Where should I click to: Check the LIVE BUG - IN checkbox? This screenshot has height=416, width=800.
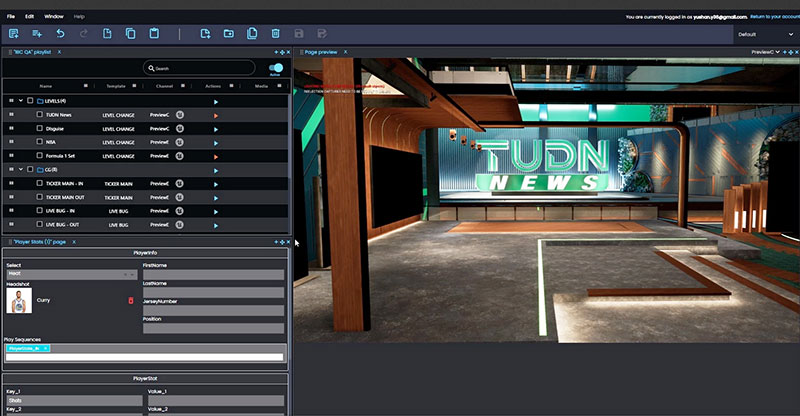tap(39, 212)
